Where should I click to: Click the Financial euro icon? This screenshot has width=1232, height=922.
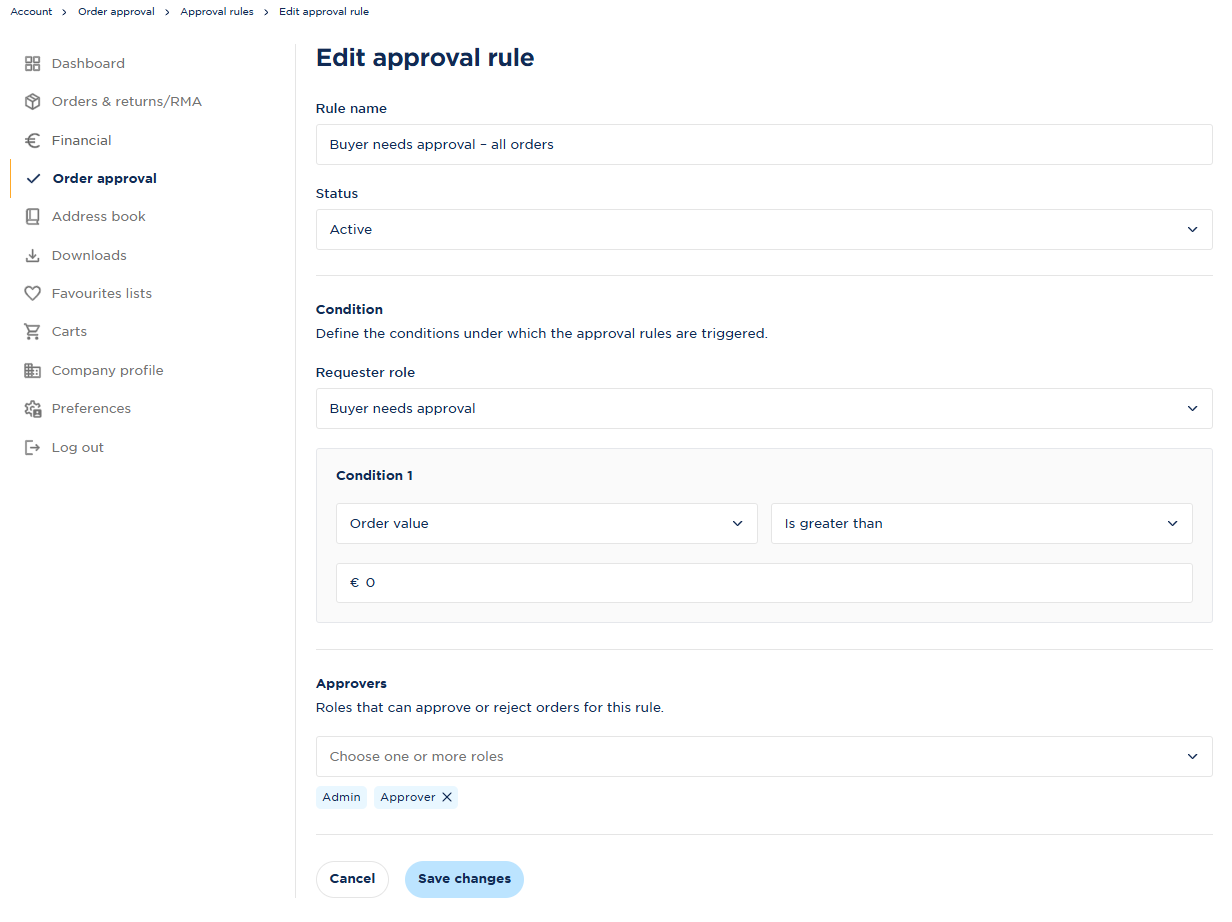tap(33, 141)
